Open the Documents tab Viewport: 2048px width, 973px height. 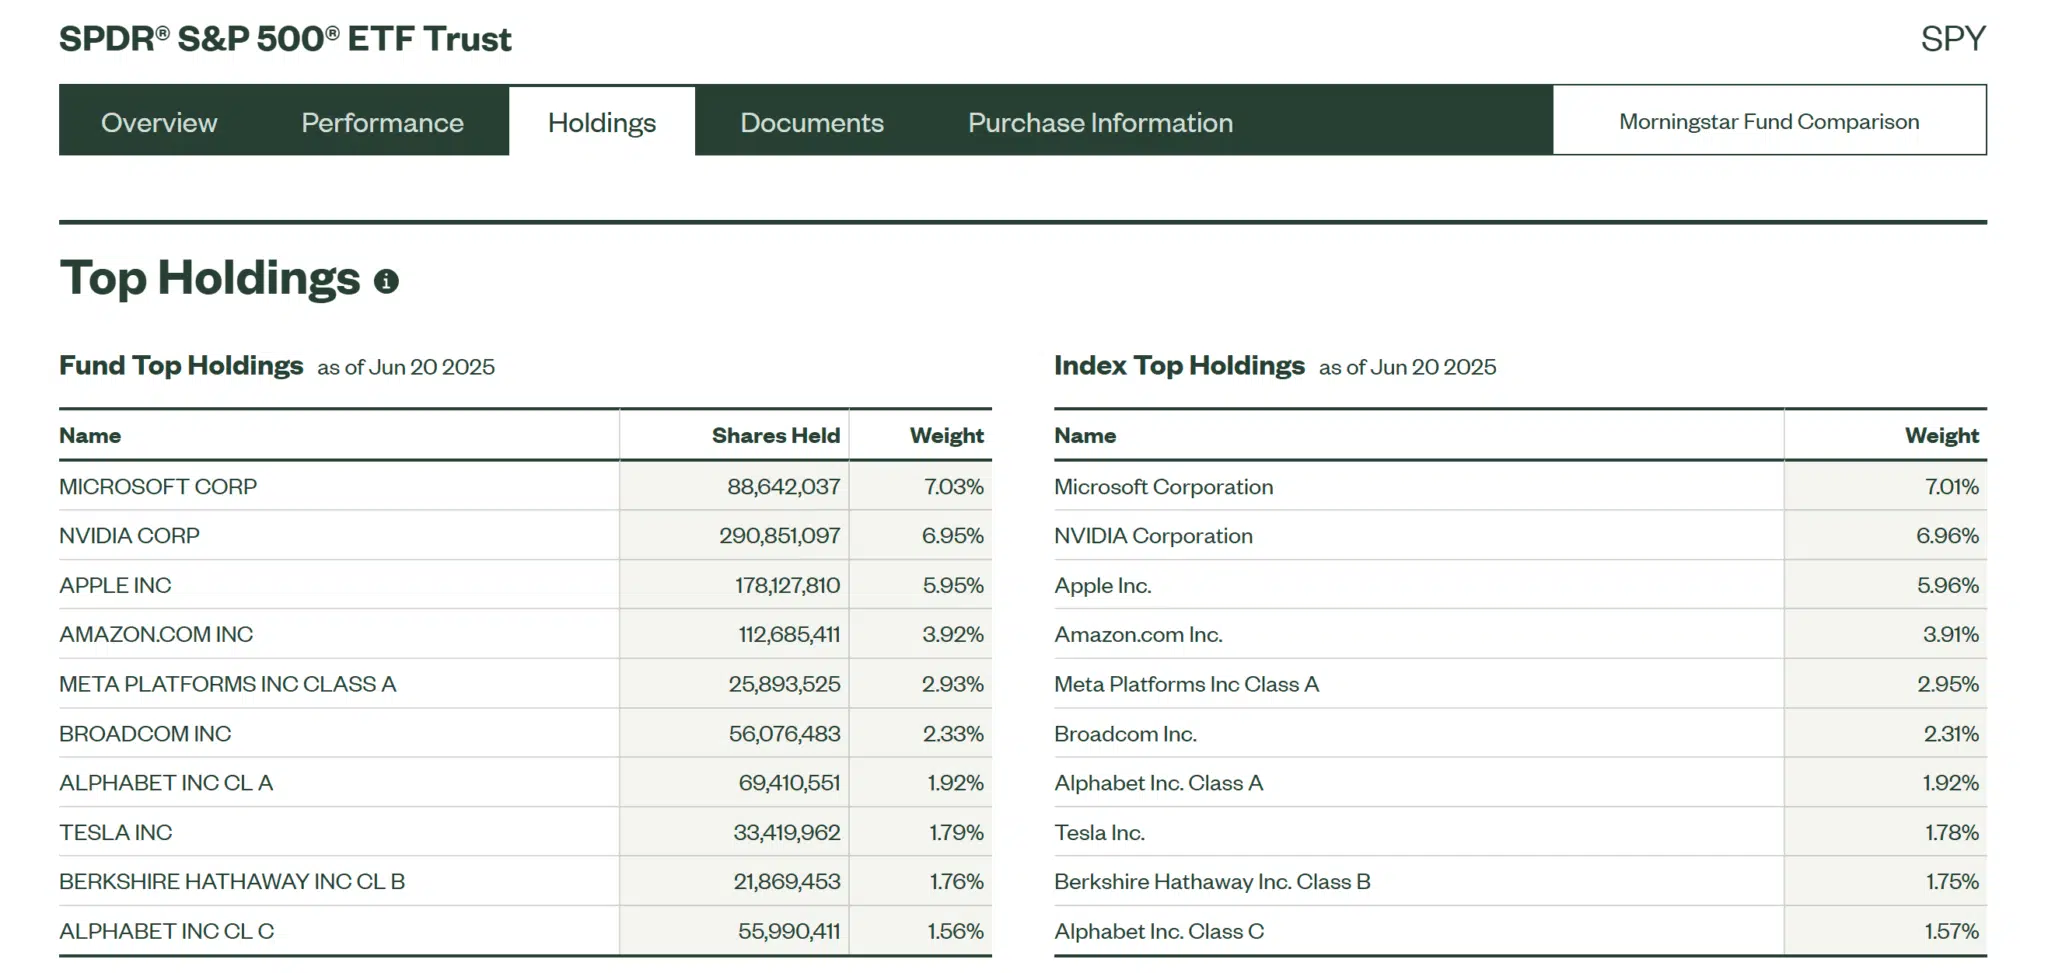tap(811, 122)
